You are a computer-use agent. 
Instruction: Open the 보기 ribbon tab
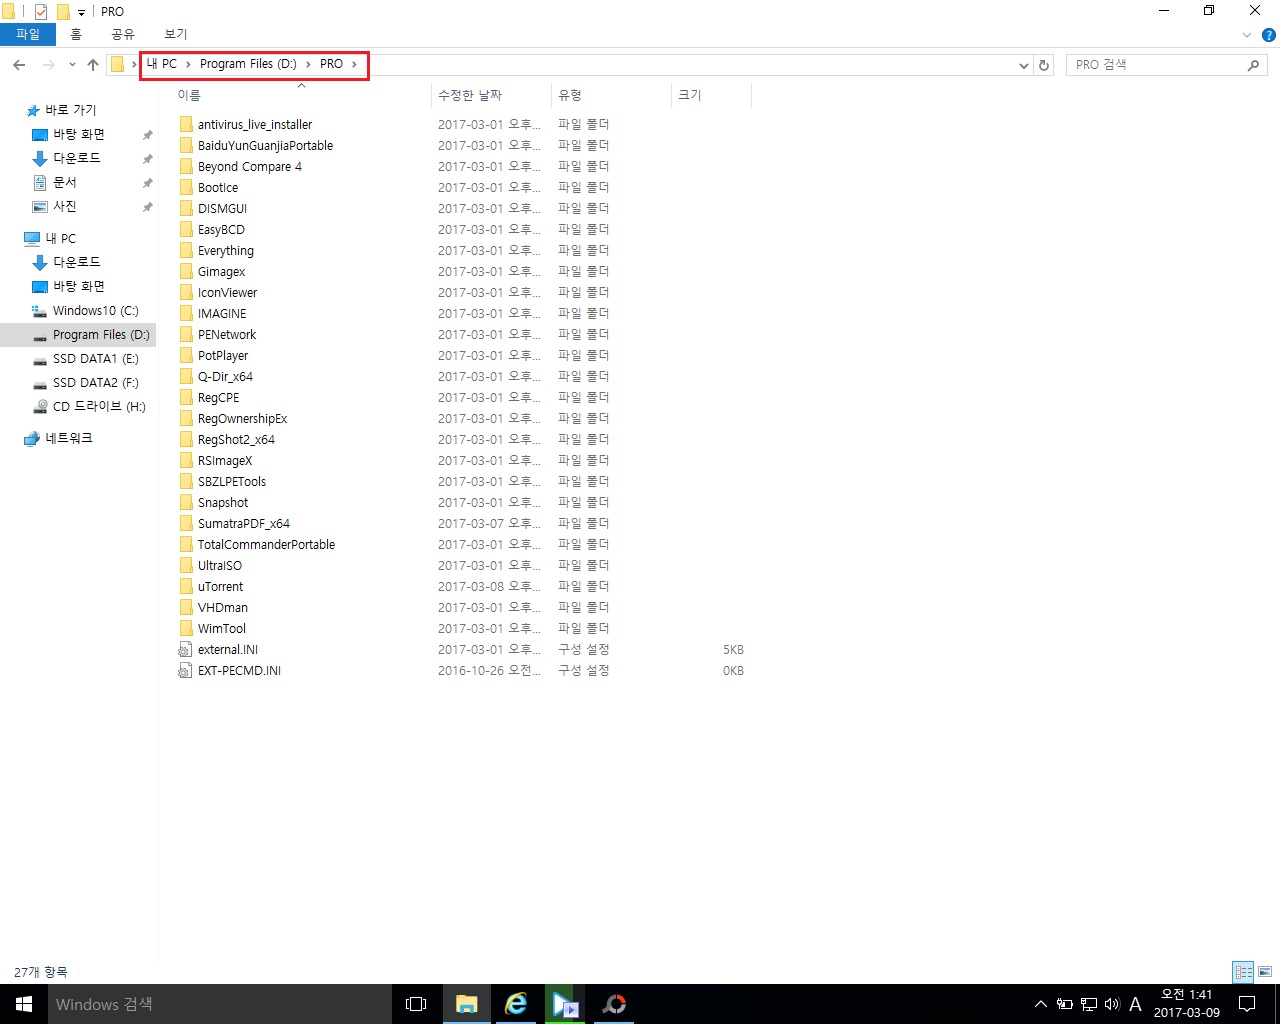(176, 35)
